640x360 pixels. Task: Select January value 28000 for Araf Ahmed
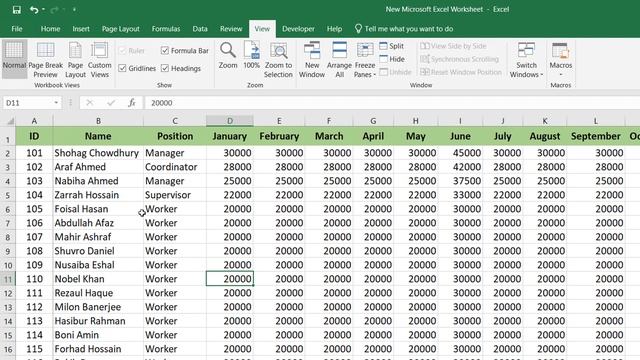pyautogui.click(x=230, y=167)
